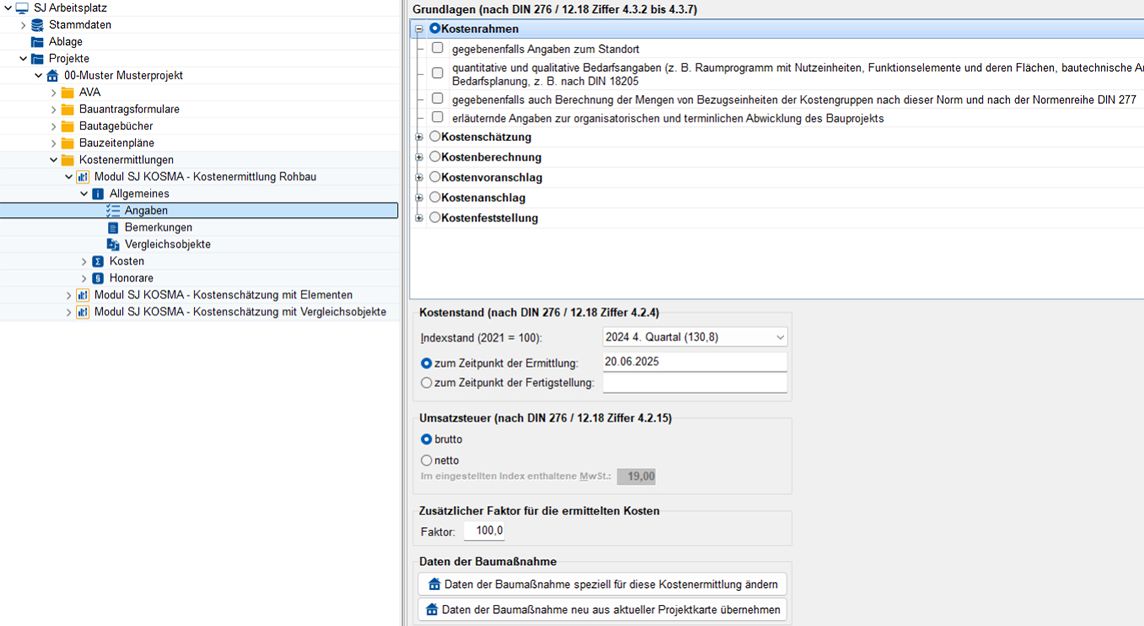Expand the AVA folder in tree
Screen dimensions: 1144x626
tap(54, 93)
